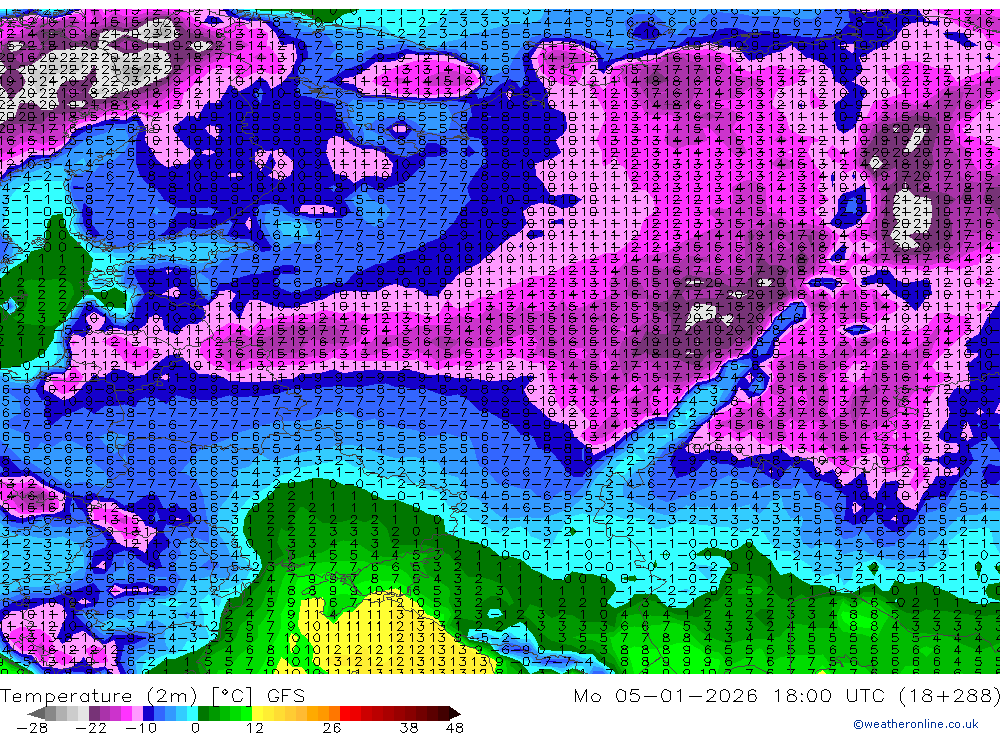Click the 38 legend label

point(409,727)
